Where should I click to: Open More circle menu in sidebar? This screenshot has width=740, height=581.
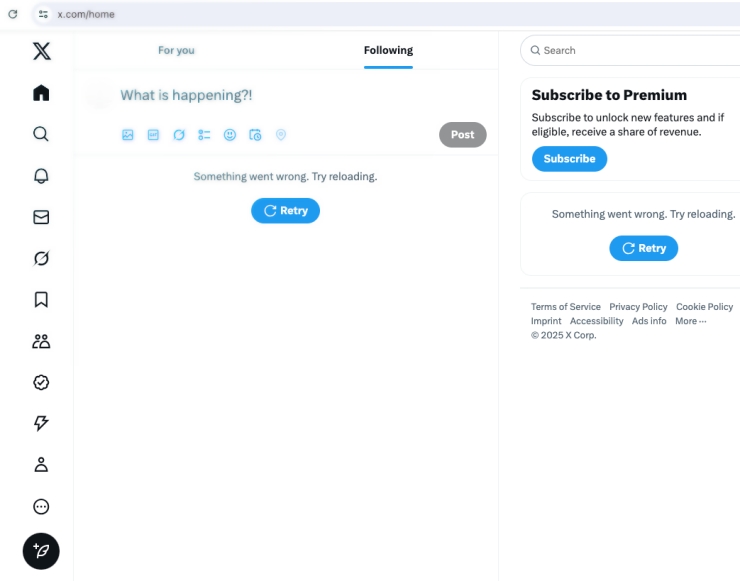pyautogui.click(x=41, y=506)
